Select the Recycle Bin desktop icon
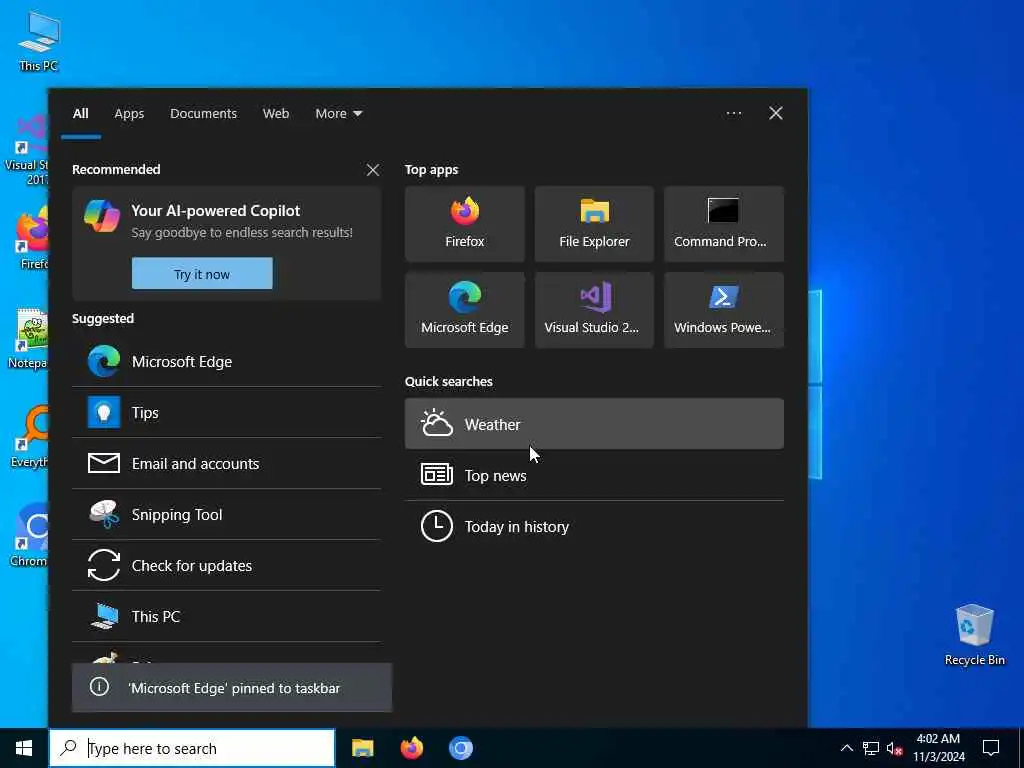Viewport: 1024px width, 768px height. tap(974, 635)
